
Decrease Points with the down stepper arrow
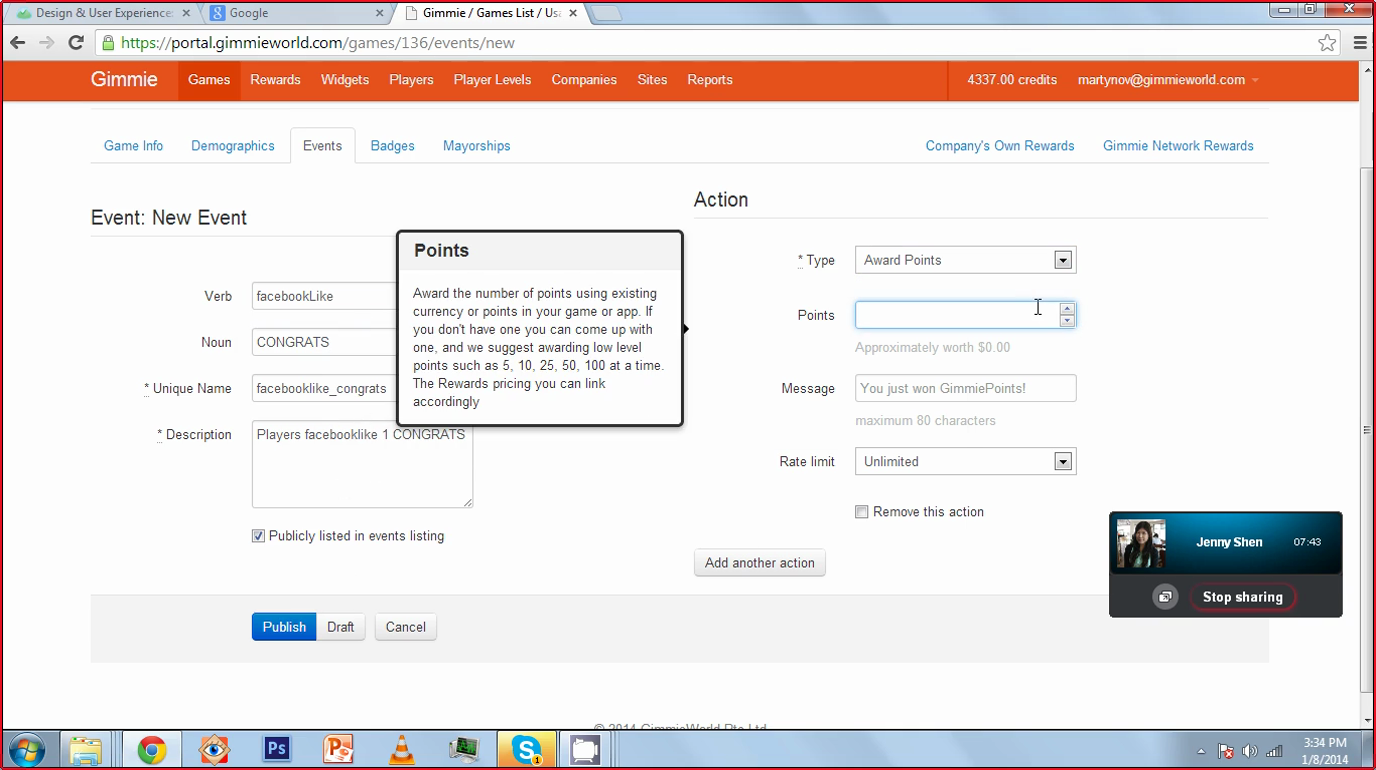1067,321
